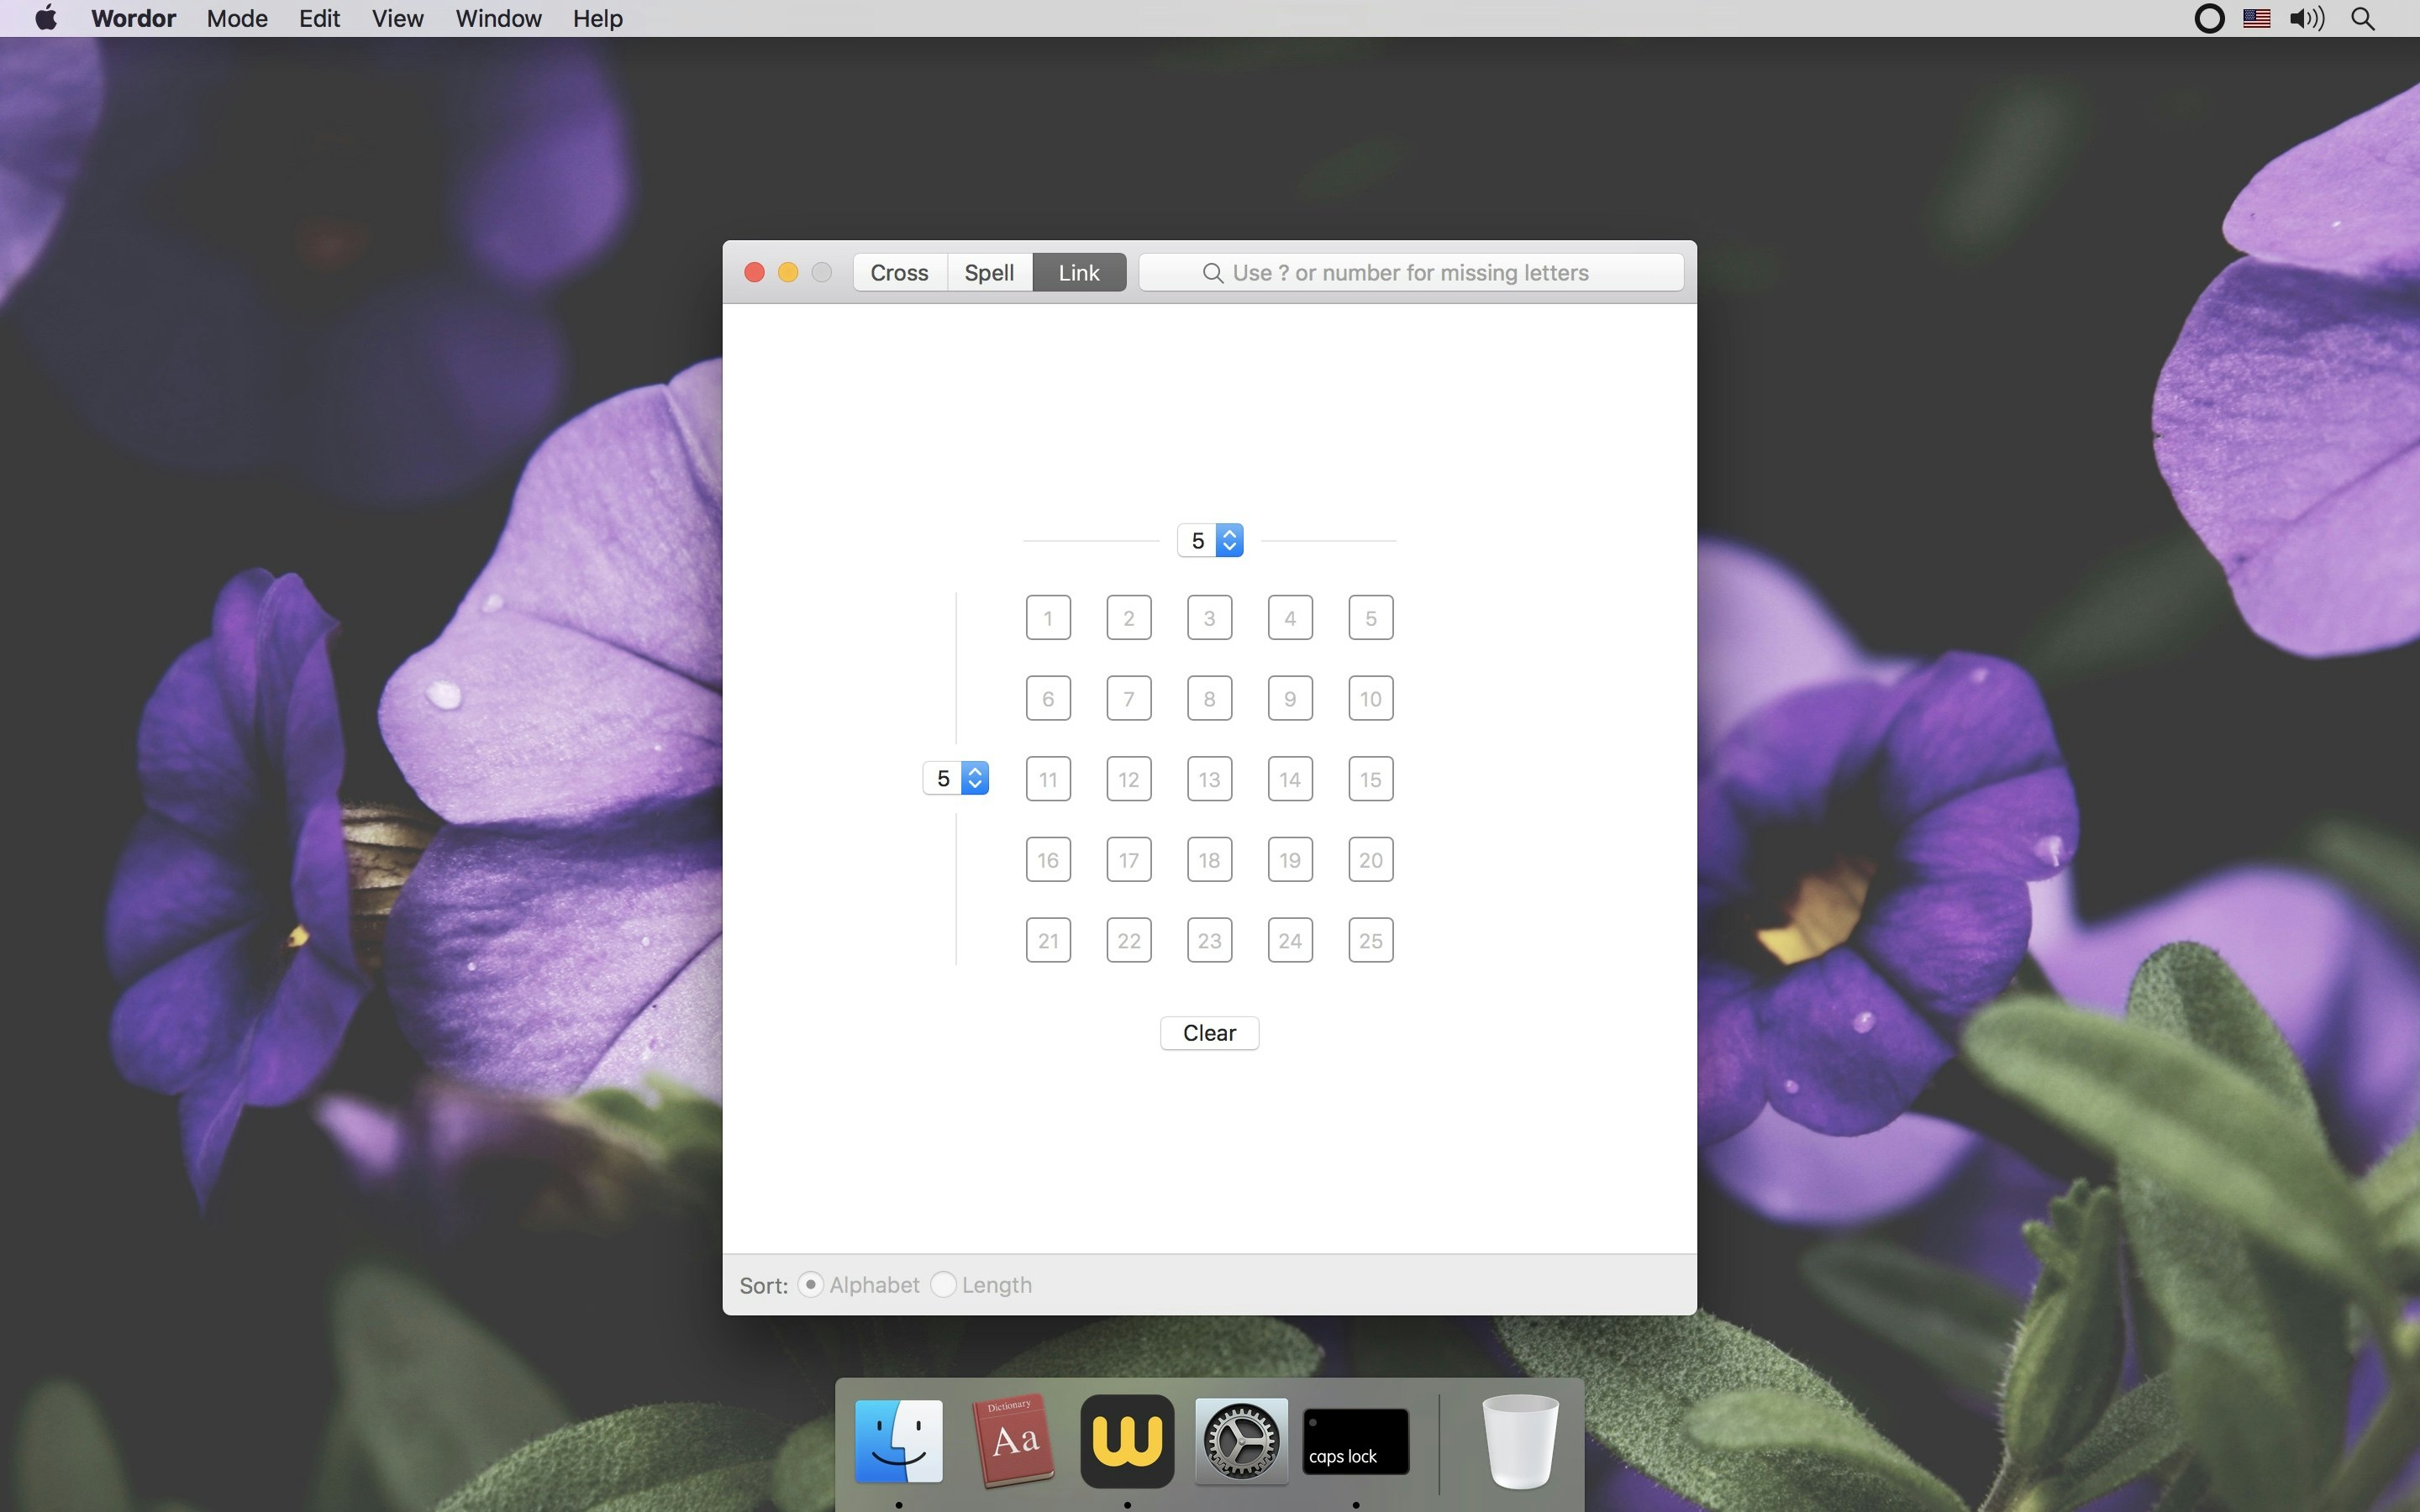Screen dimensions: 2420x1512
Task: Open the row count dropdown left of grid
Action: tap(956, 778)
